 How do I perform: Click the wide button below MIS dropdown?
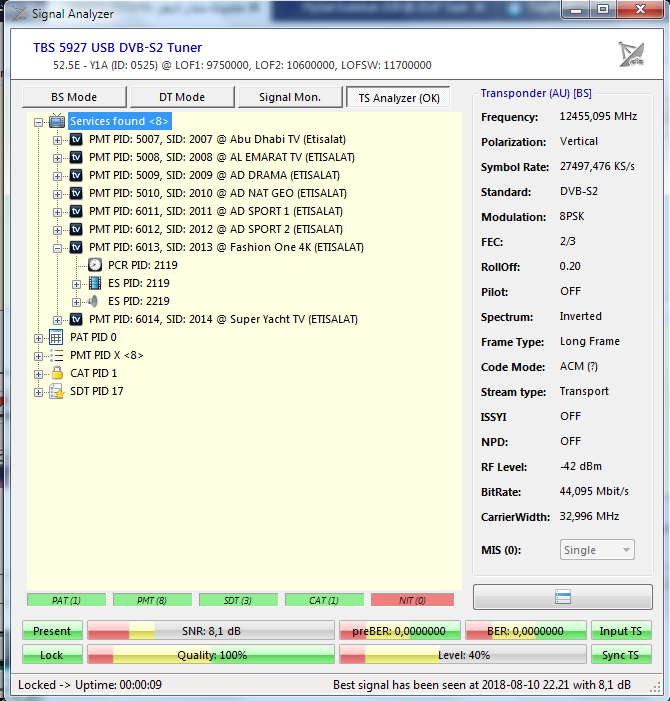click(562, 597)
